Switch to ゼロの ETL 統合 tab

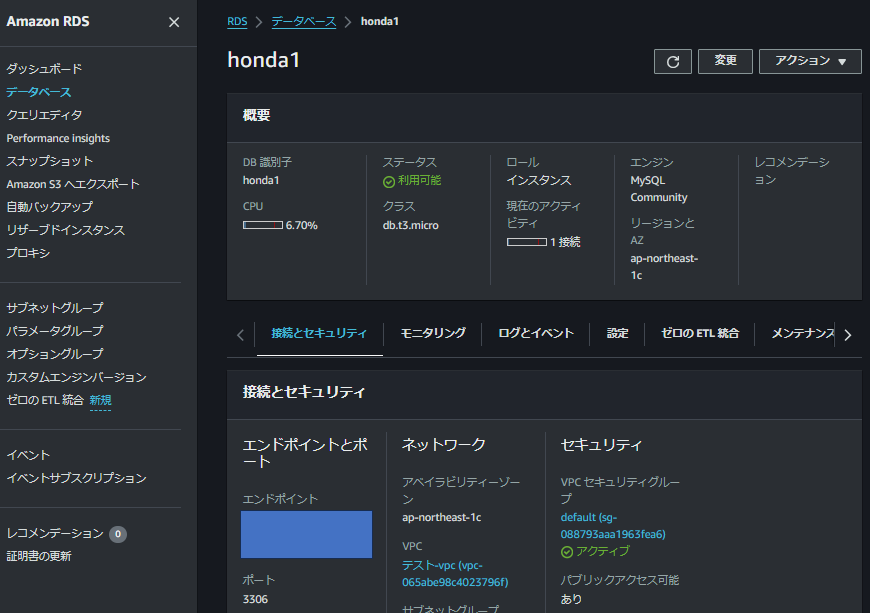[x=700, y=333]
